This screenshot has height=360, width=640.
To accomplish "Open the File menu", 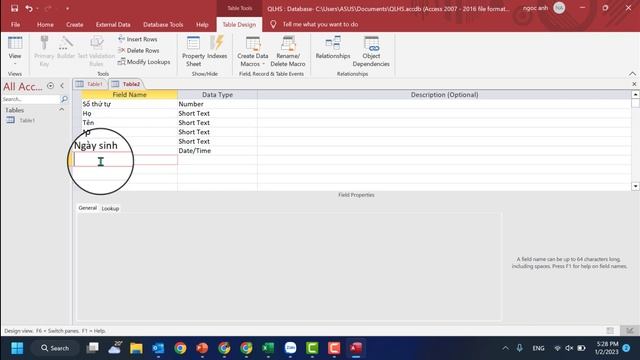I will tap(16, 24).
